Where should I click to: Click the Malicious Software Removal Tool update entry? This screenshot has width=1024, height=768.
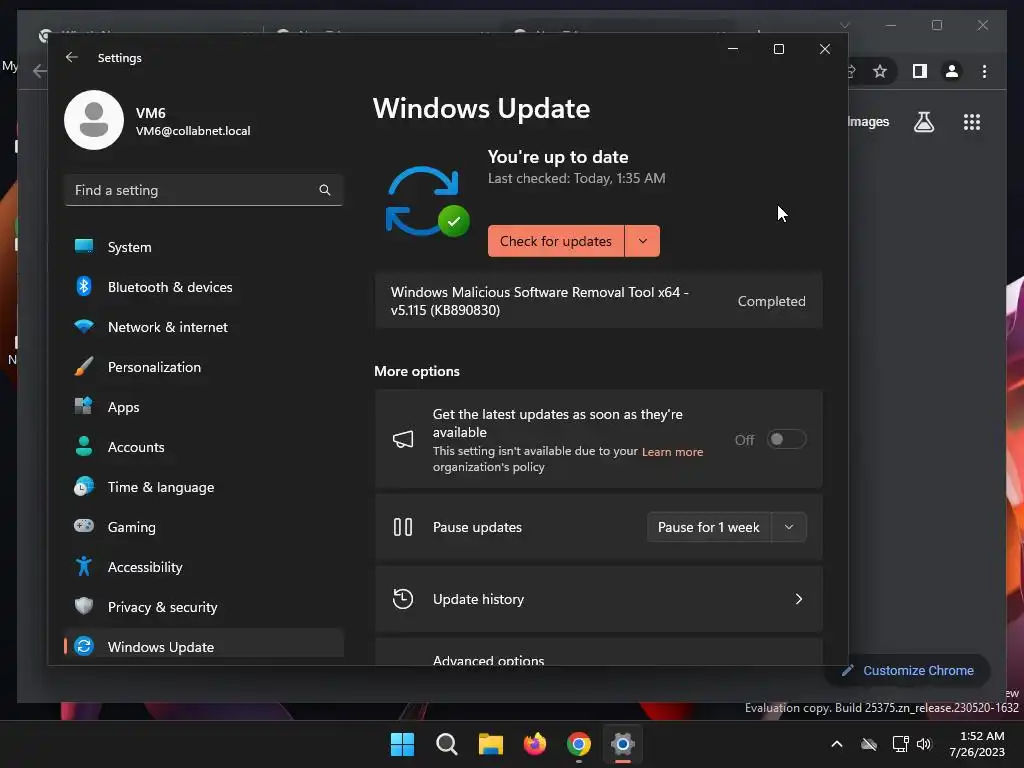click(x=598, y=301)
